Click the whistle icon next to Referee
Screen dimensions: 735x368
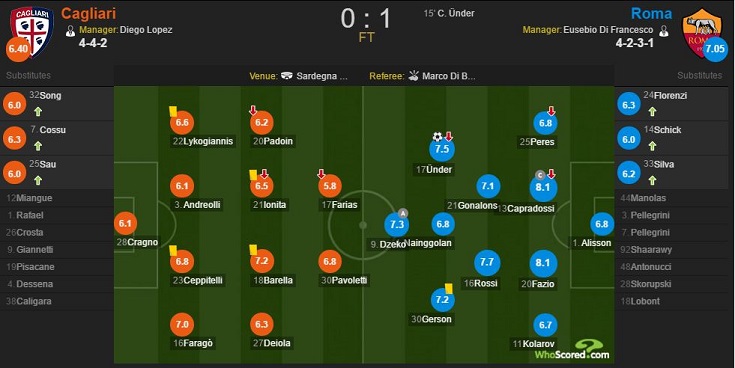pyautogui.click(x=414, y=75)
